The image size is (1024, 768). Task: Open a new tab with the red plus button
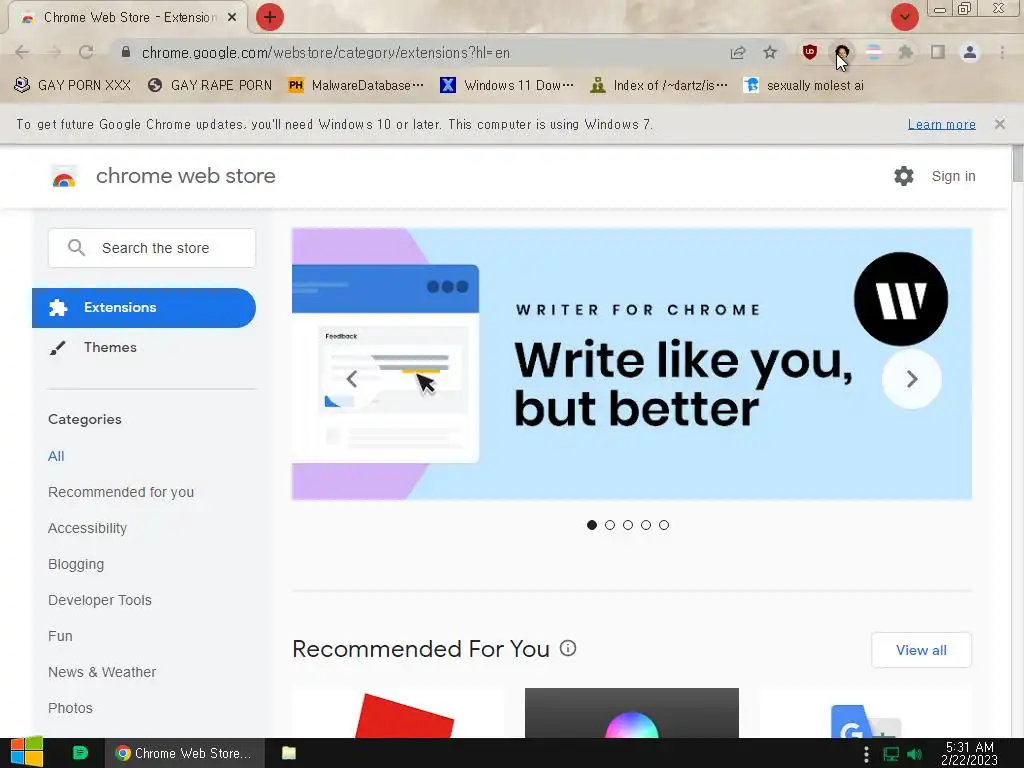pyautogui.click(x=270, y=17)
